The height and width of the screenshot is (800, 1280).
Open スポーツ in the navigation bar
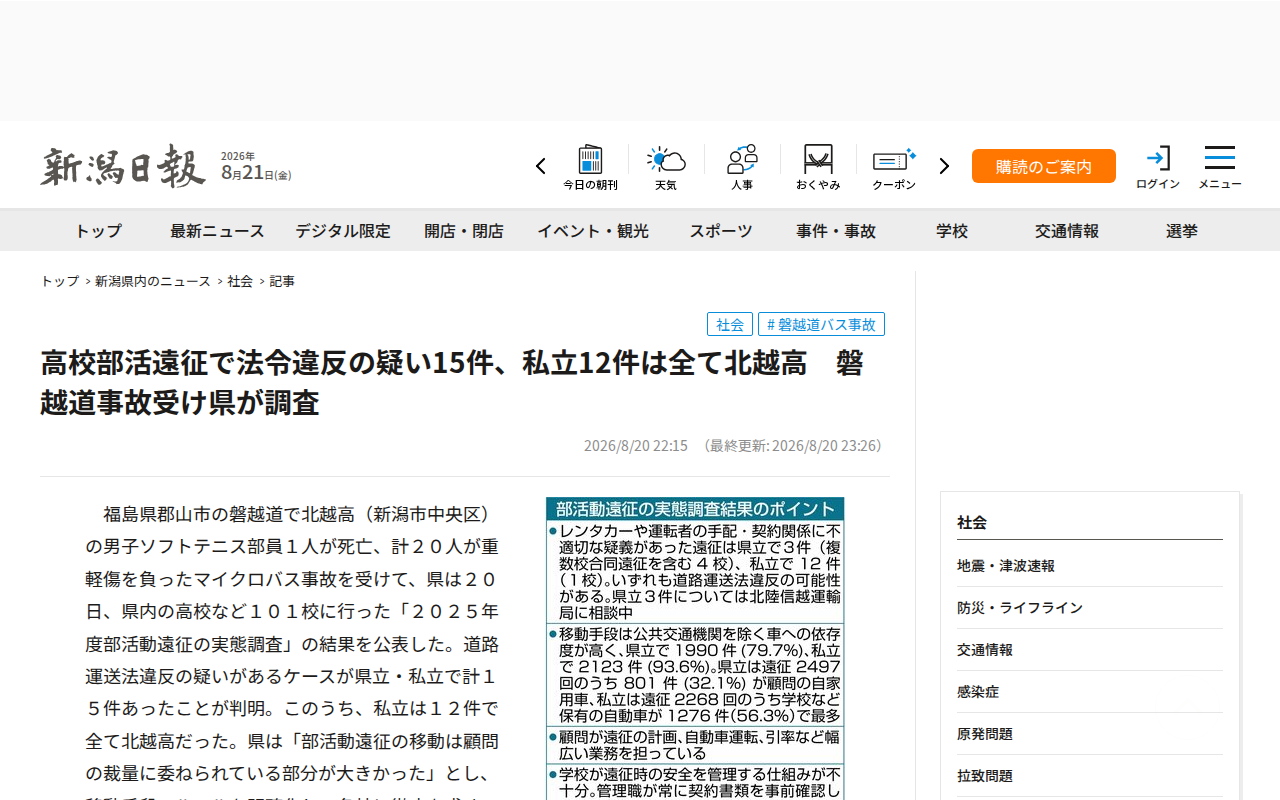(x=721, y=231)
